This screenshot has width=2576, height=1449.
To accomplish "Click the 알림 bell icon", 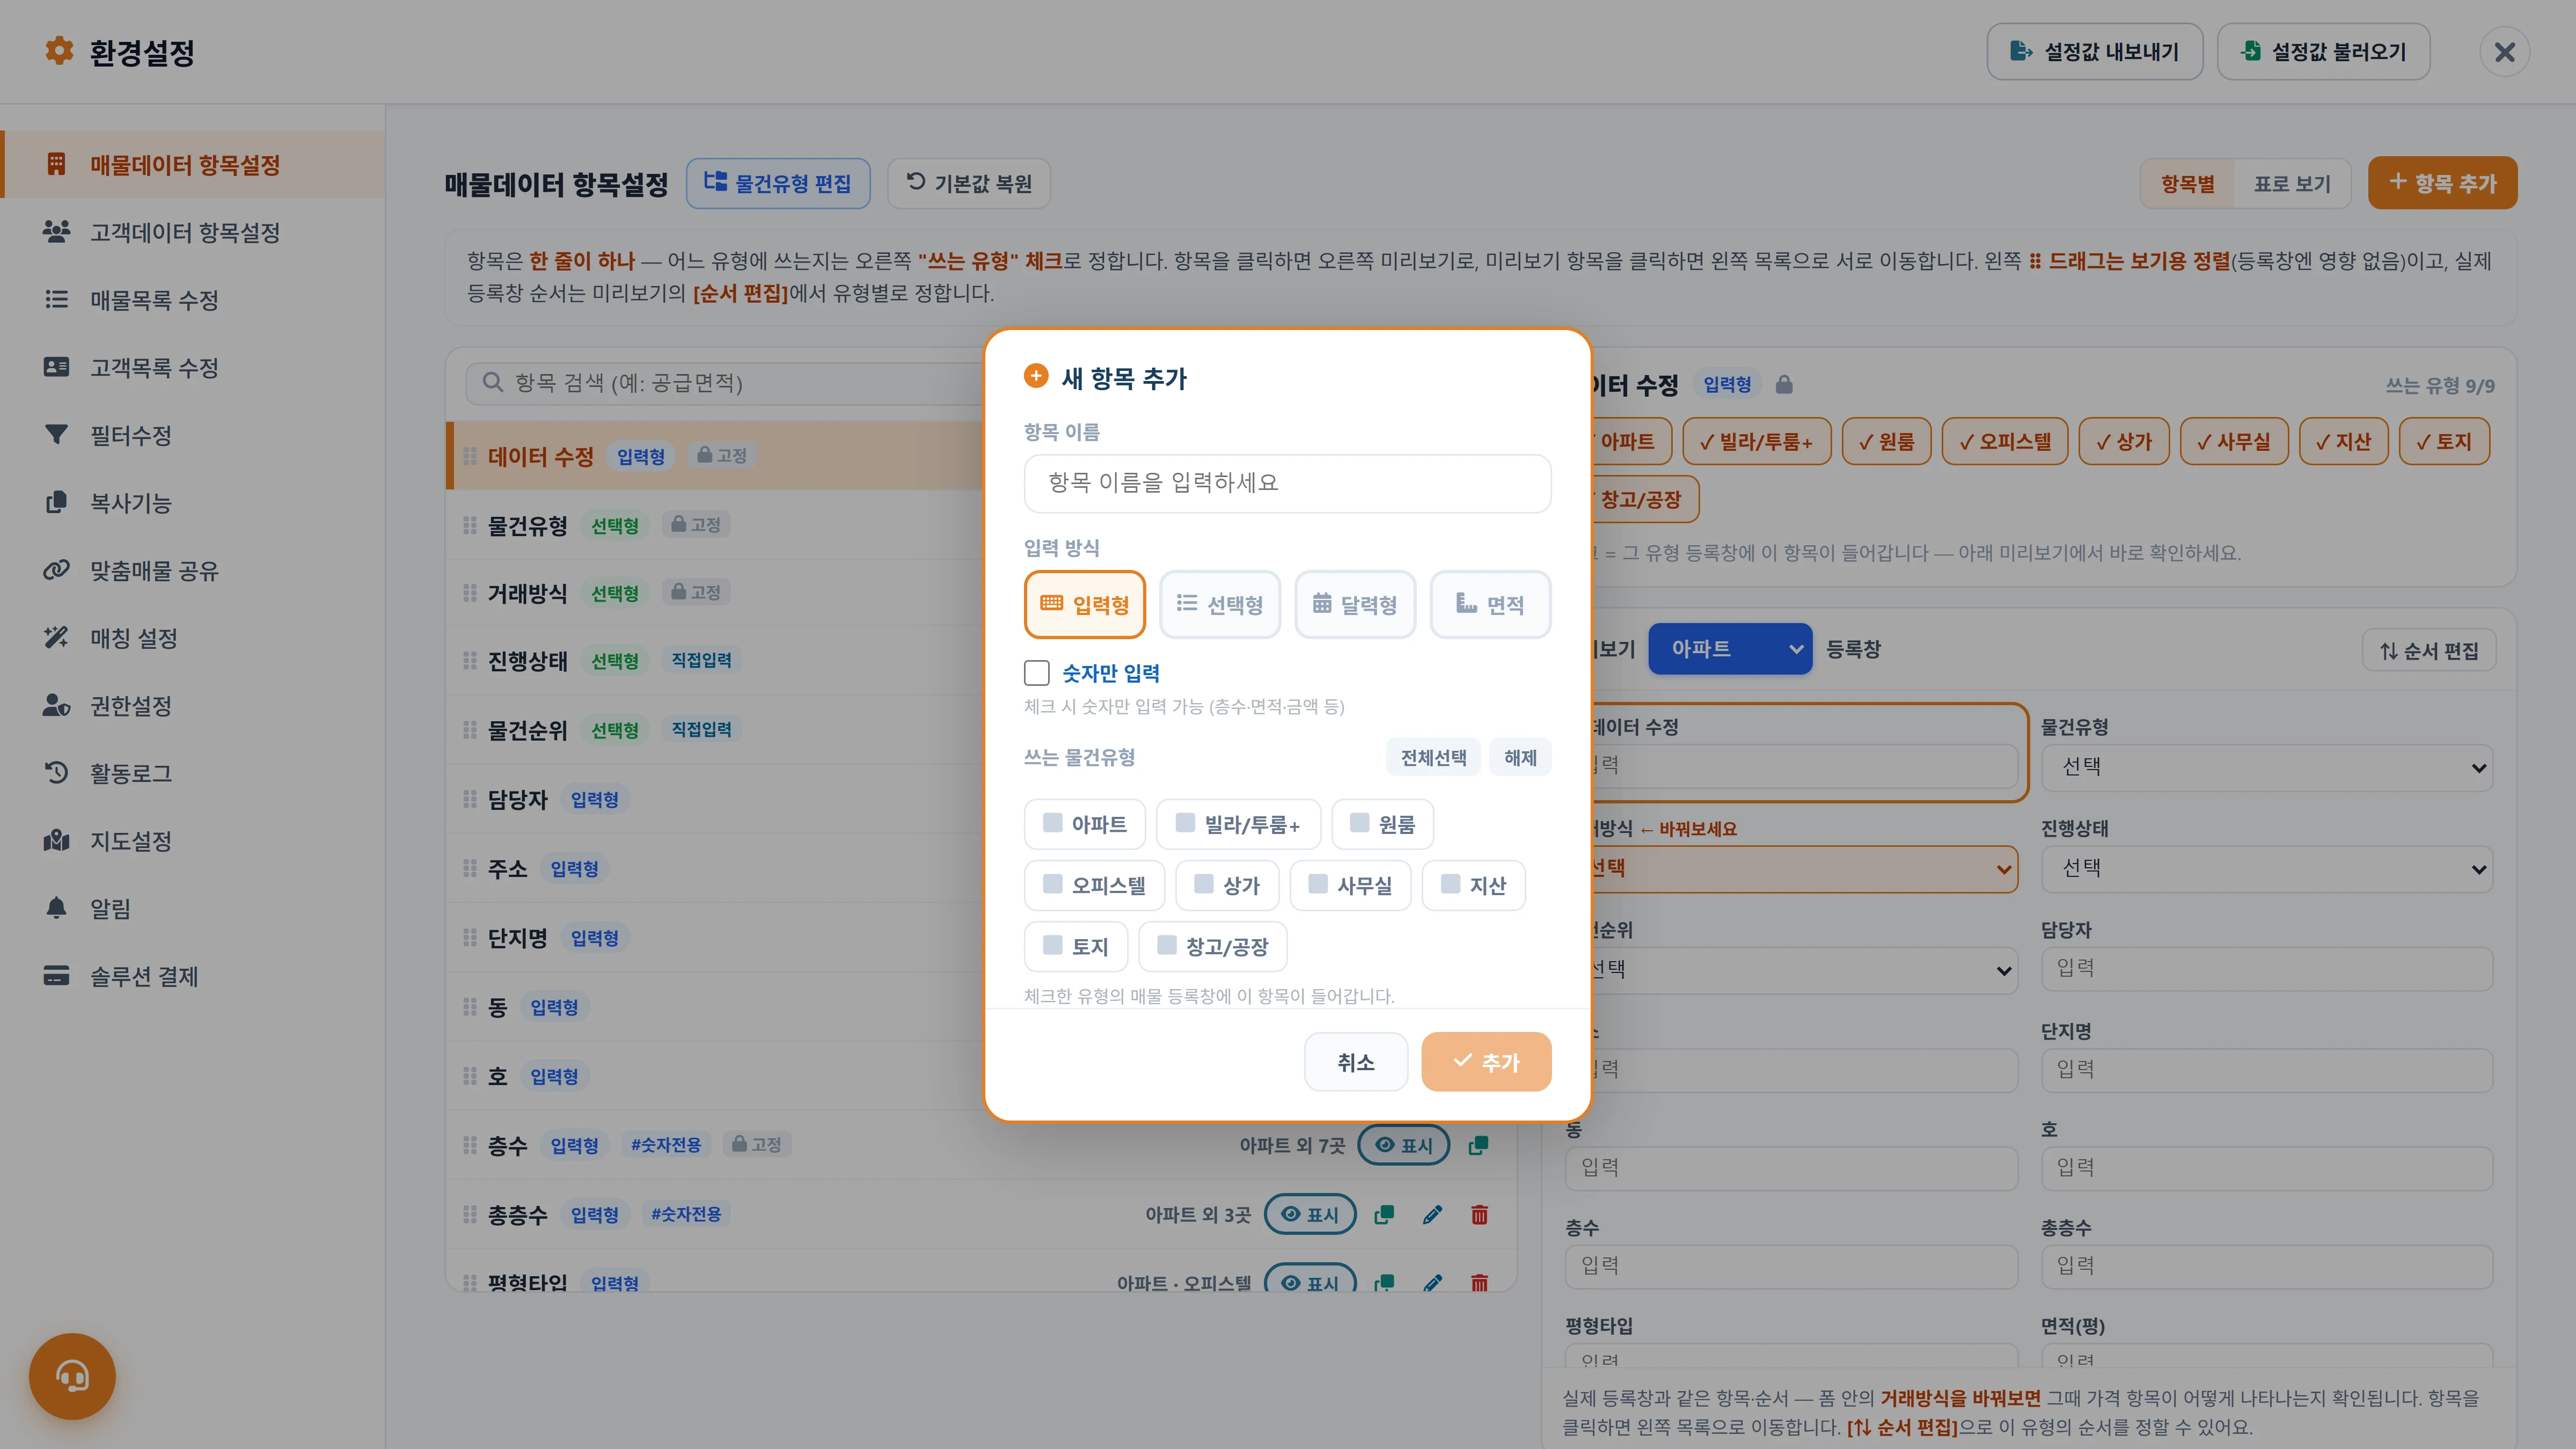I will (56, 907).
